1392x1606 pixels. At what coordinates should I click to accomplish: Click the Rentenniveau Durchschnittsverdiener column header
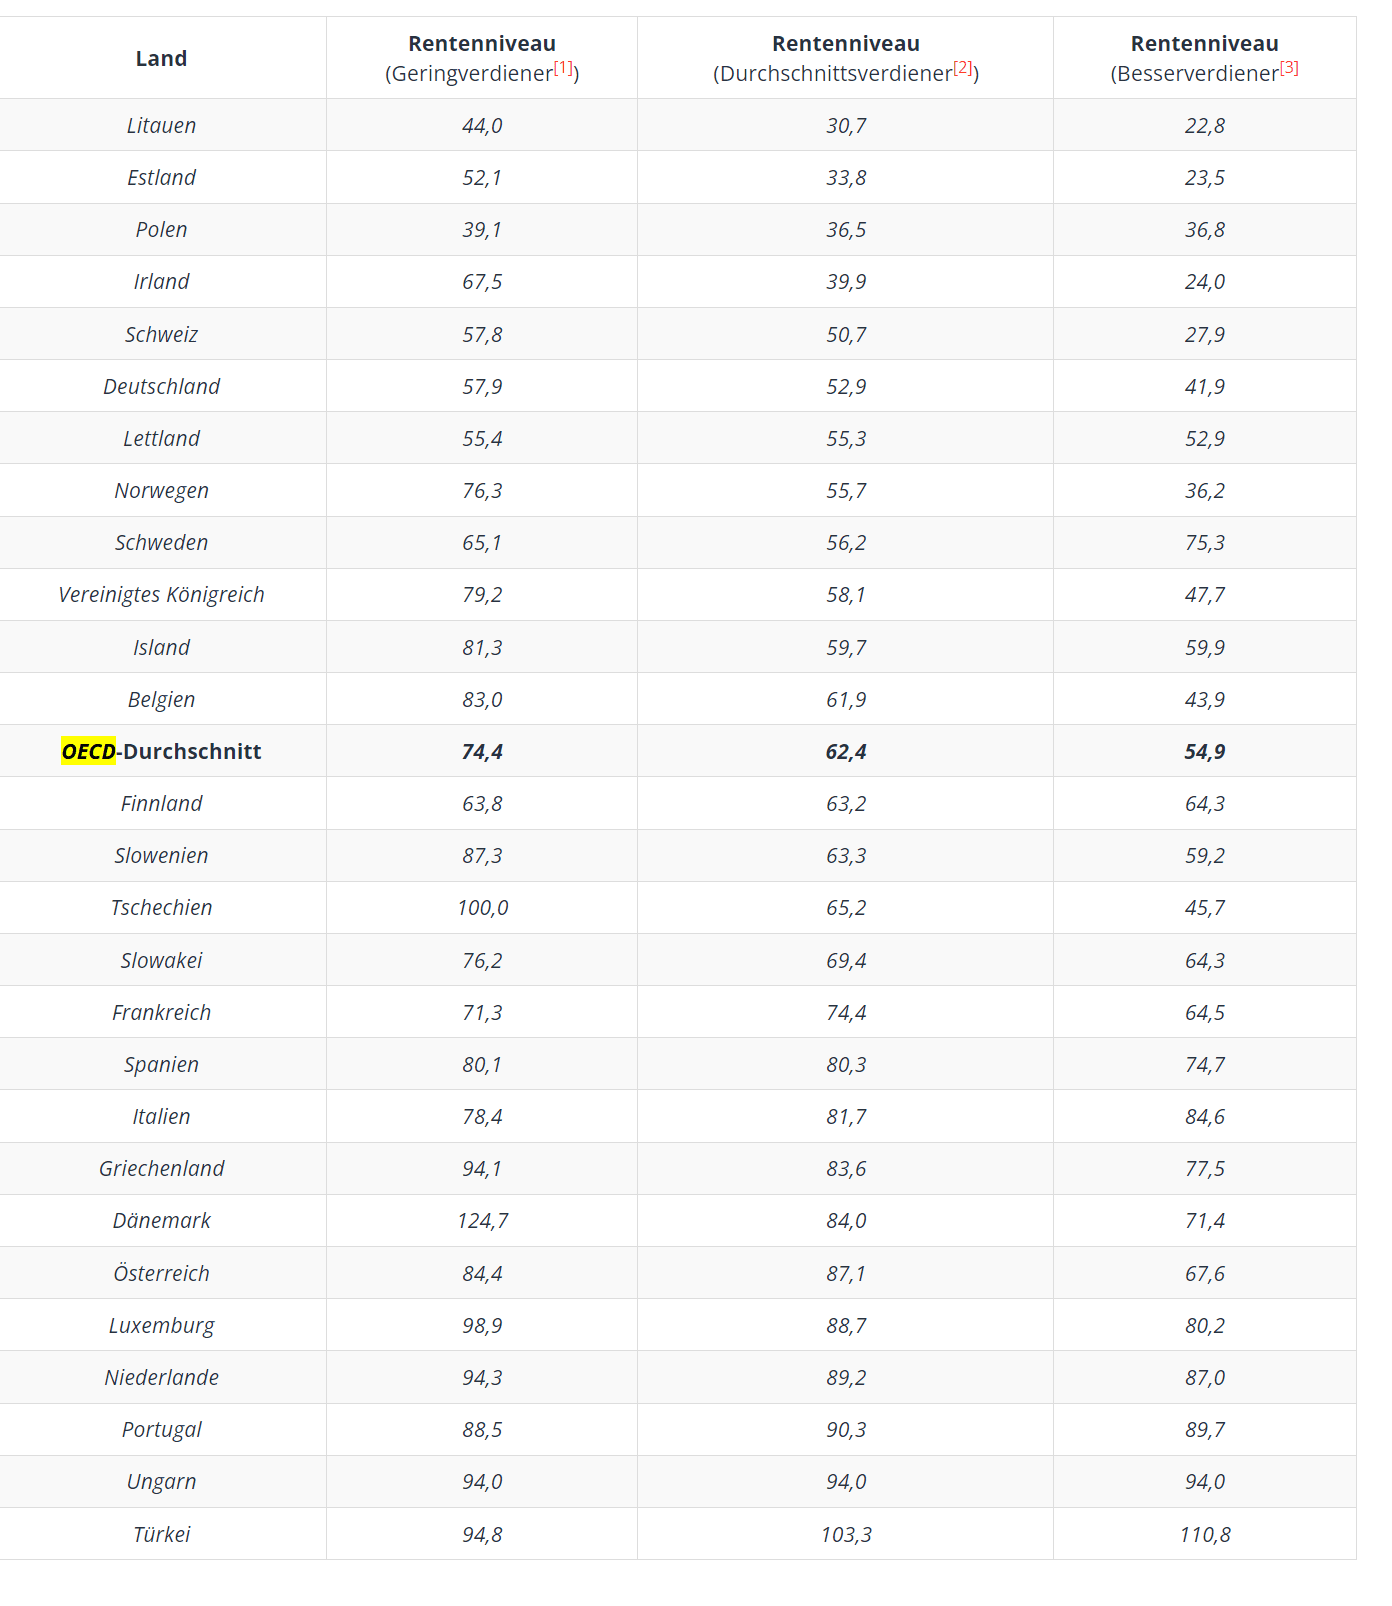tap(846, 58)
